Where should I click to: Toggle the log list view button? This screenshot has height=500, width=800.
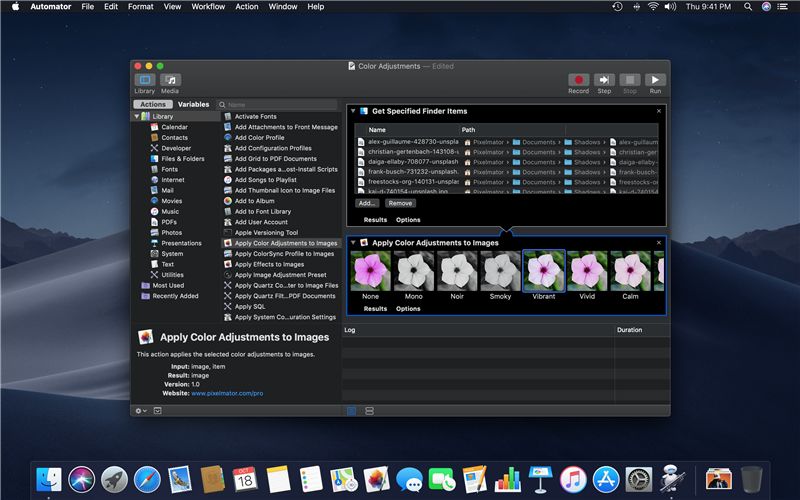(x=352, y=411)
